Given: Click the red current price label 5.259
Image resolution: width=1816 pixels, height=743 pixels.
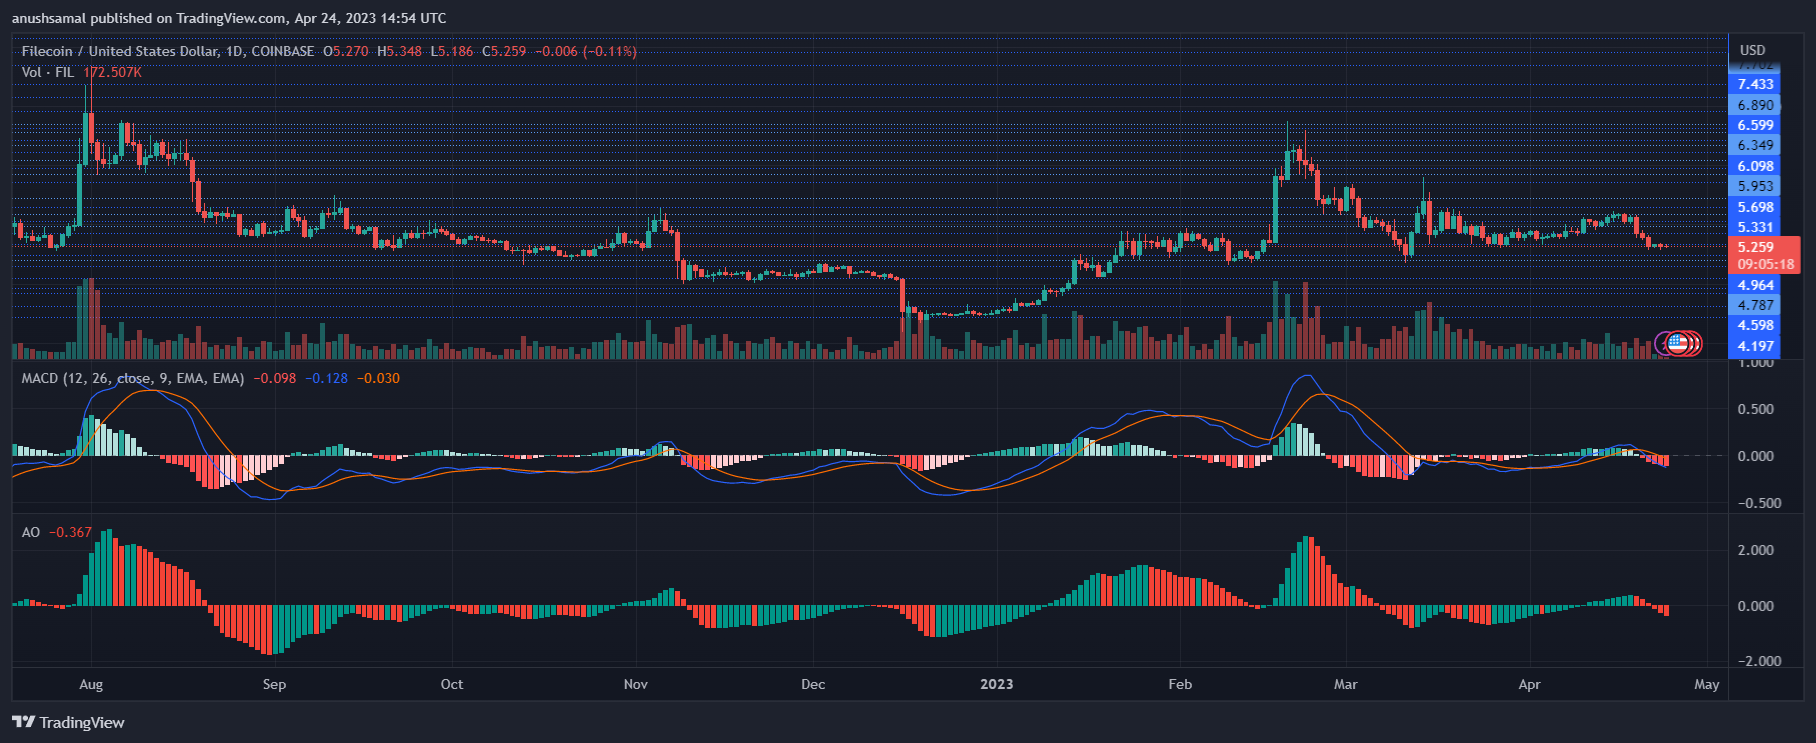Looking at the screenshot, I should coord(1756,247).
